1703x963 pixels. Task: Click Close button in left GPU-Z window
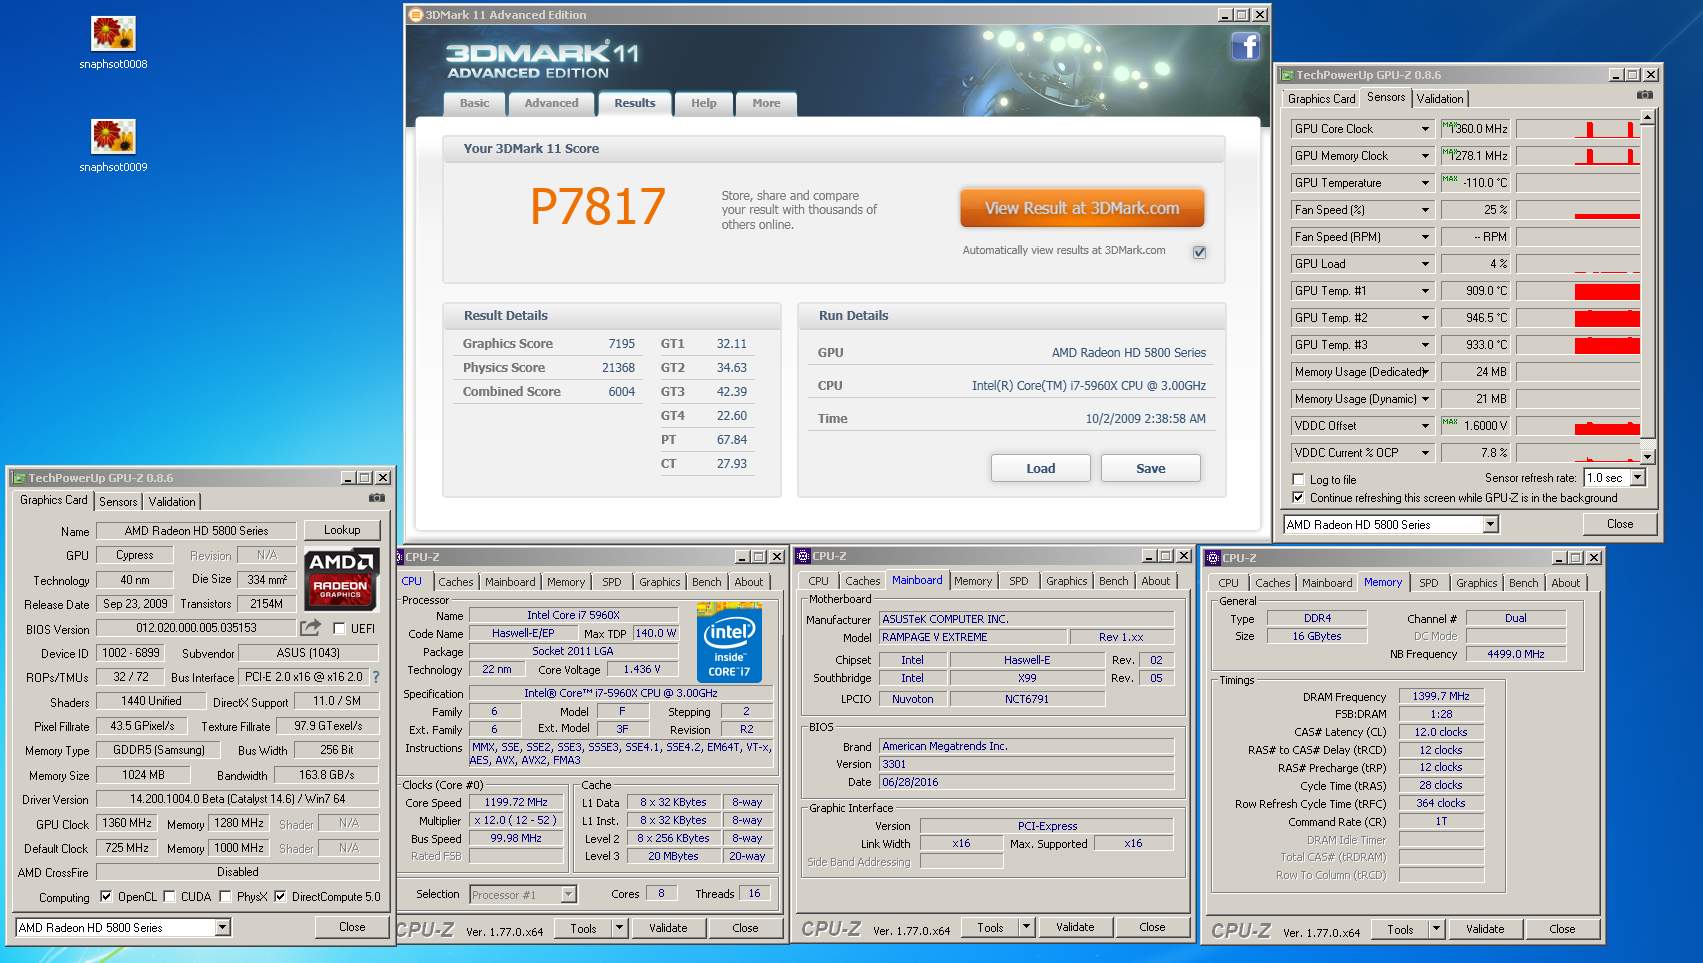[352, 927]
